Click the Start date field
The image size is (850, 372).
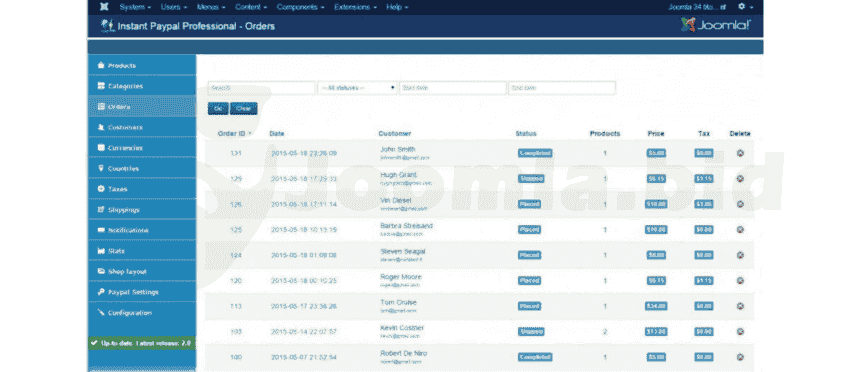pyautogui.click(x=453, y=88)
